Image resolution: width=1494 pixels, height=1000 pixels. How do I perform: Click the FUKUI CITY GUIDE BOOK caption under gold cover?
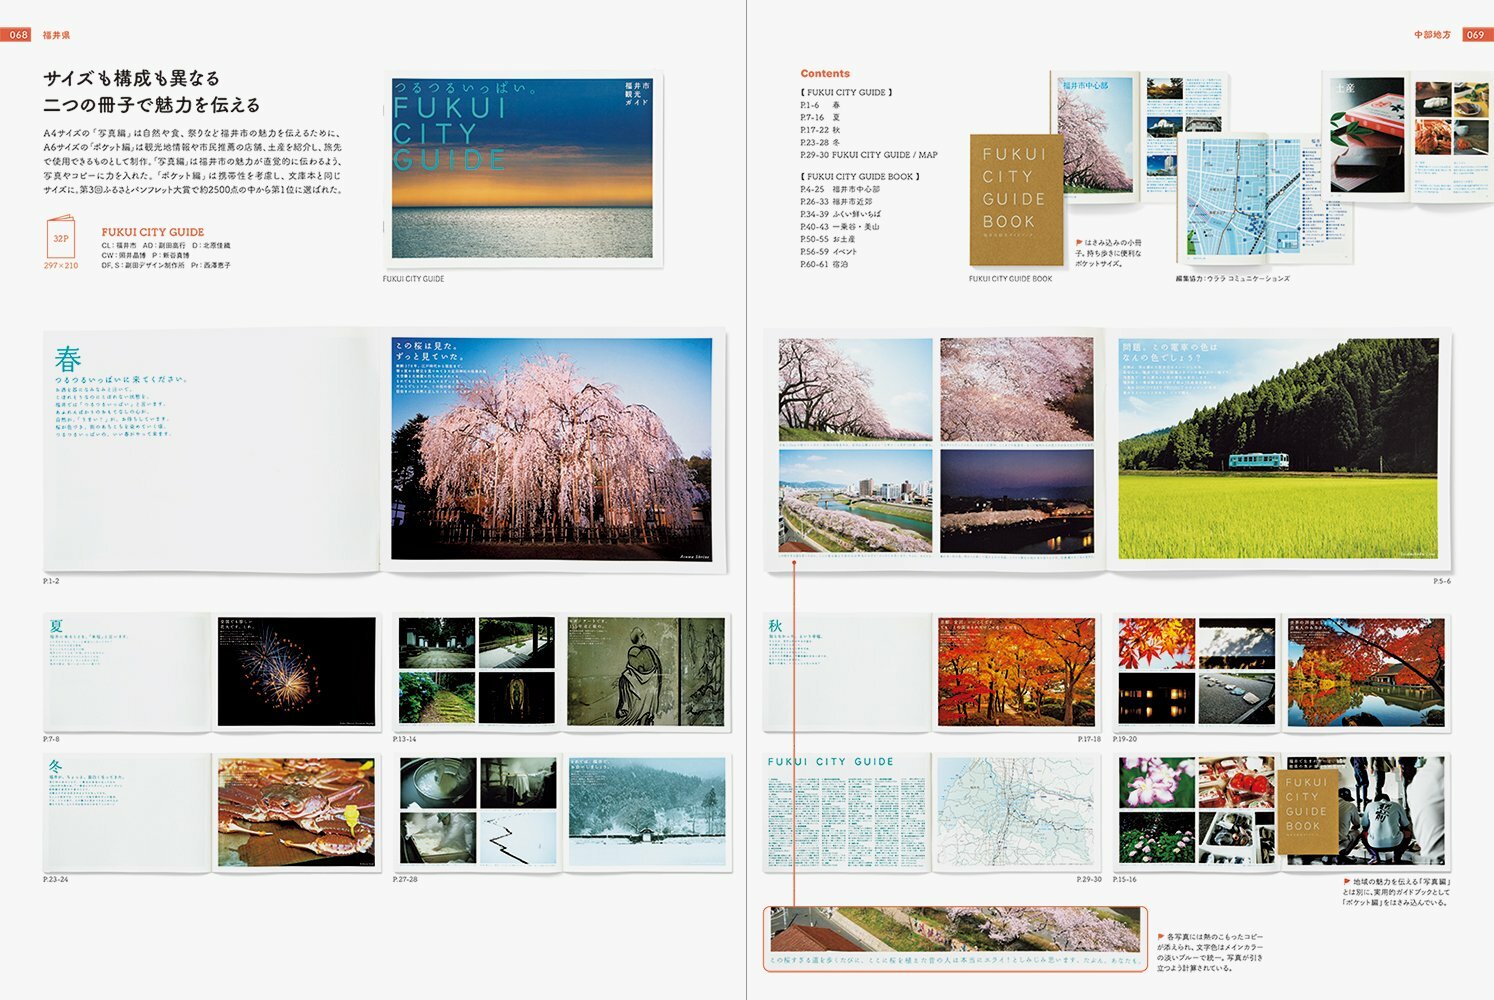pos(1010,279)
